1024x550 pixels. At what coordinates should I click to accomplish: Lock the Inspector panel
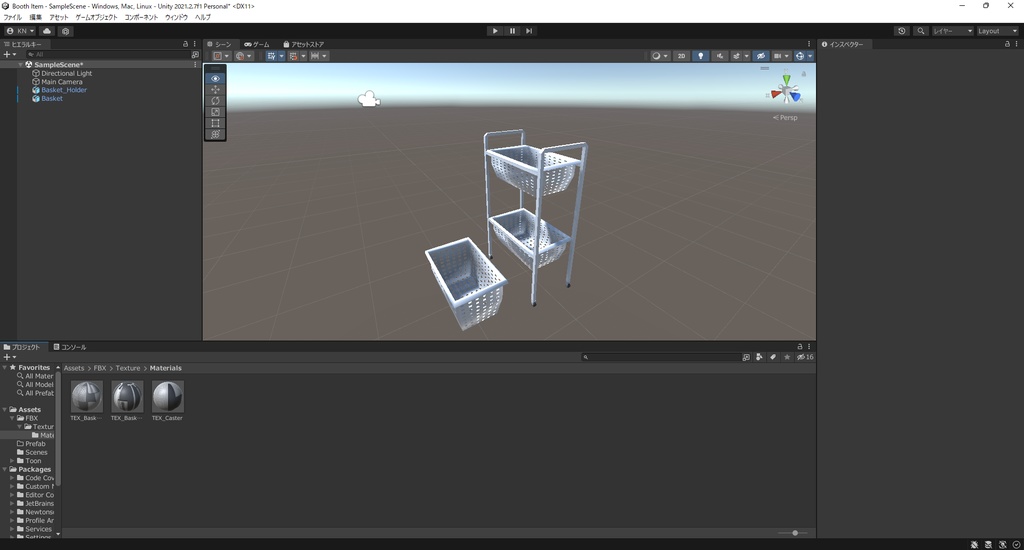[x=1007, y=44]
